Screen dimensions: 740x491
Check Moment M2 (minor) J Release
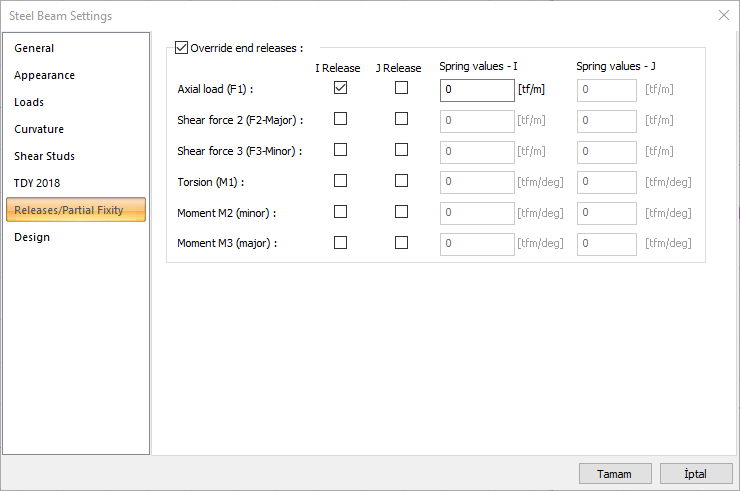pyautogui.click(x=401, y=212)
